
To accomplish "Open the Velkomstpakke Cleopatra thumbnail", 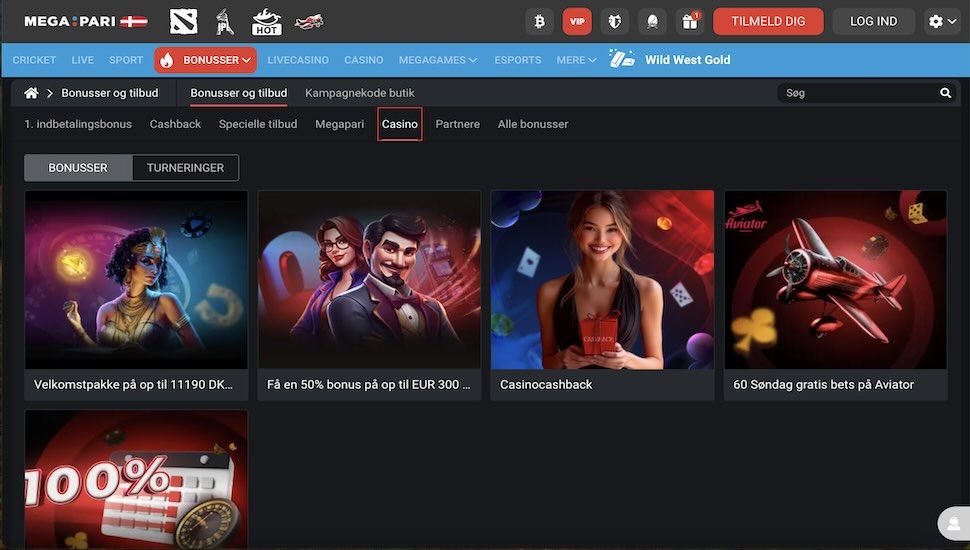I will tap(136, 280).
